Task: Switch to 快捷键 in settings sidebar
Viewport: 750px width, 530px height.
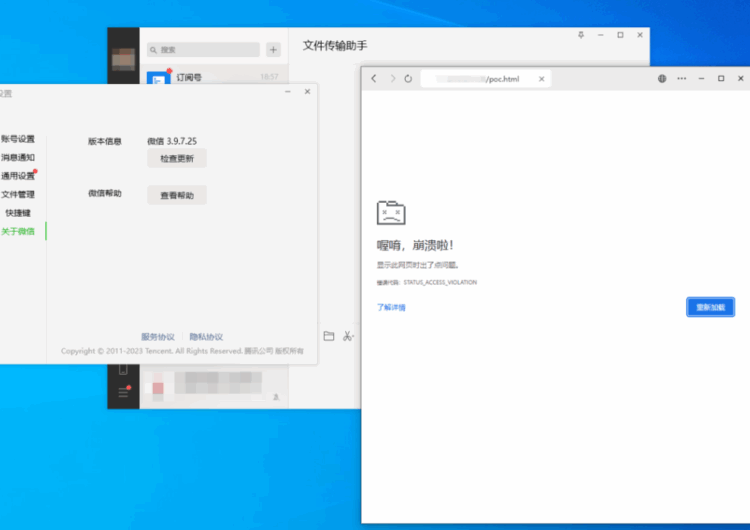Action: click(18, 213)
